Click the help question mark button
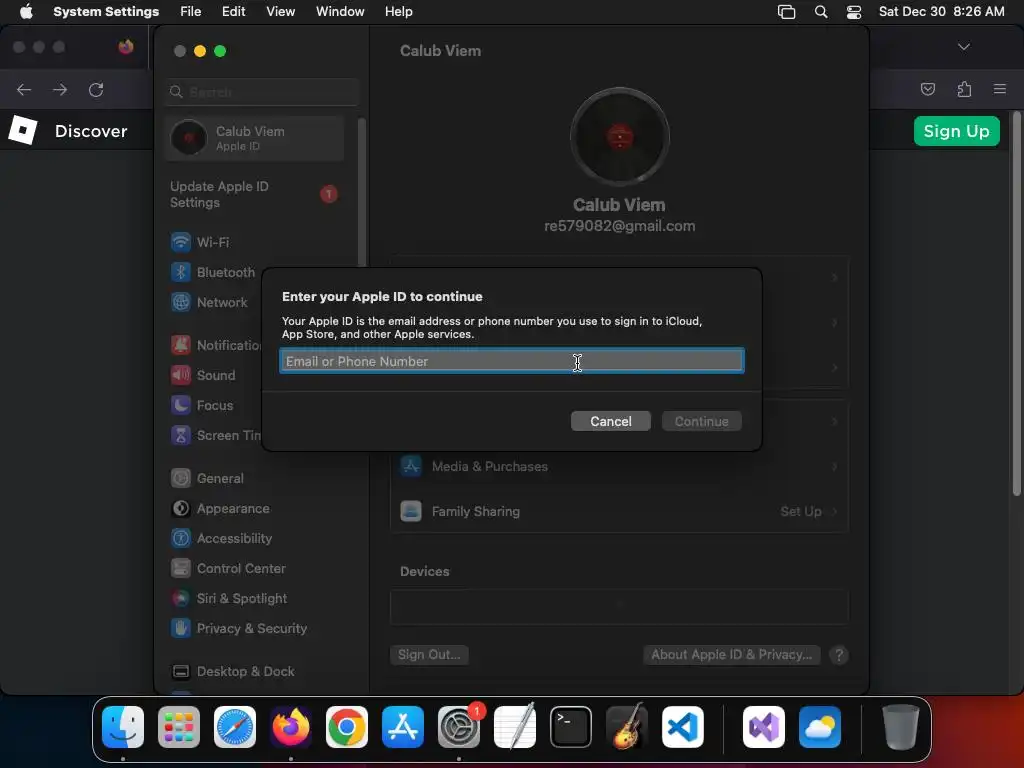 coord(839,655)
